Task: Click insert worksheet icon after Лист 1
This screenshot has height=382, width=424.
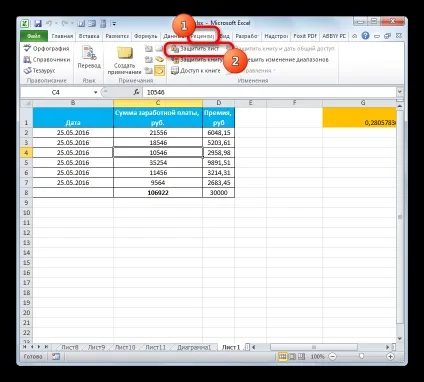Action: (x=247, y=347)
